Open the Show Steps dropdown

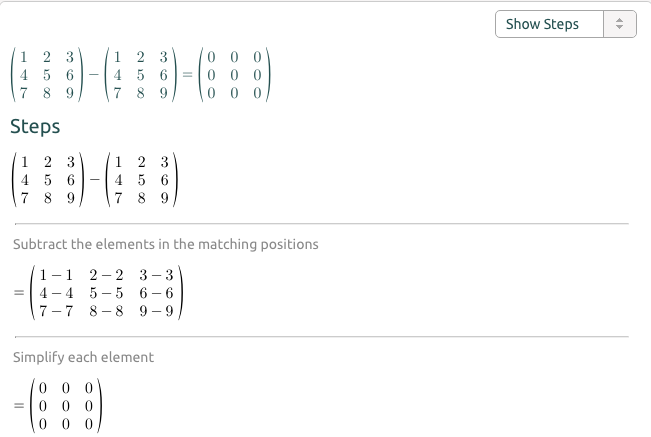(565, 24)
